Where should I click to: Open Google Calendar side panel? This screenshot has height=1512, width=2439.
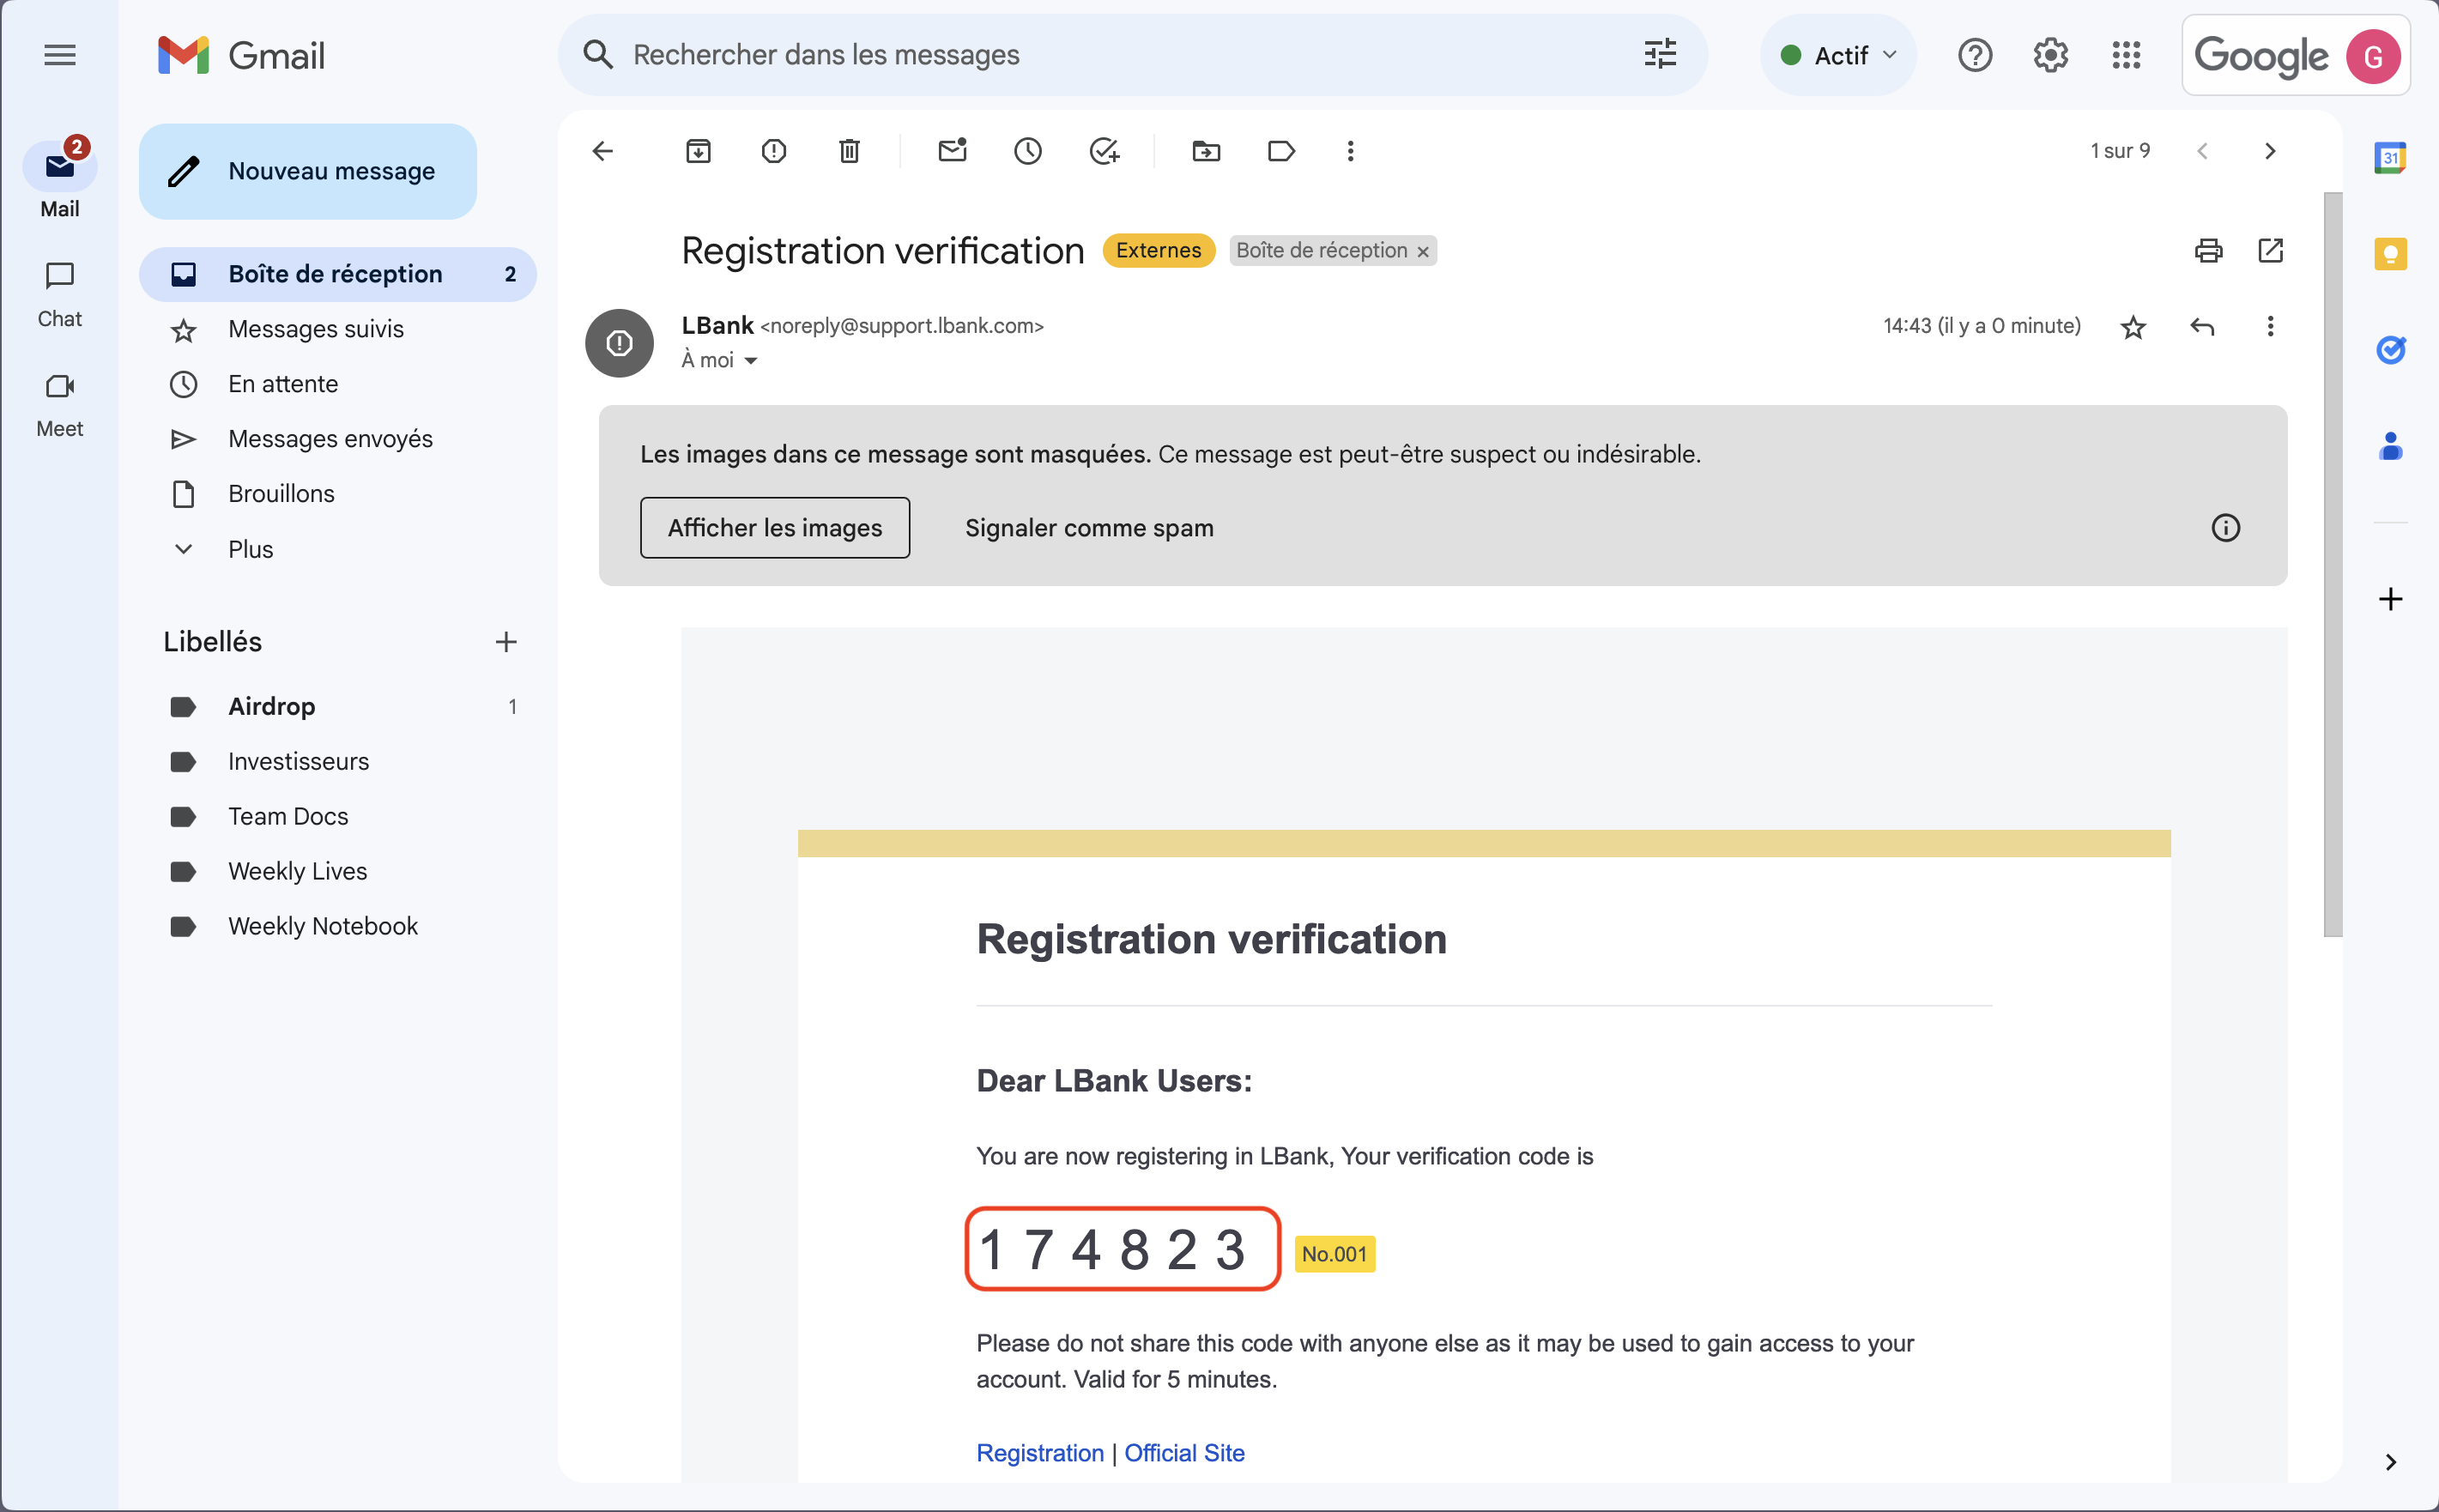[2390, 157]
